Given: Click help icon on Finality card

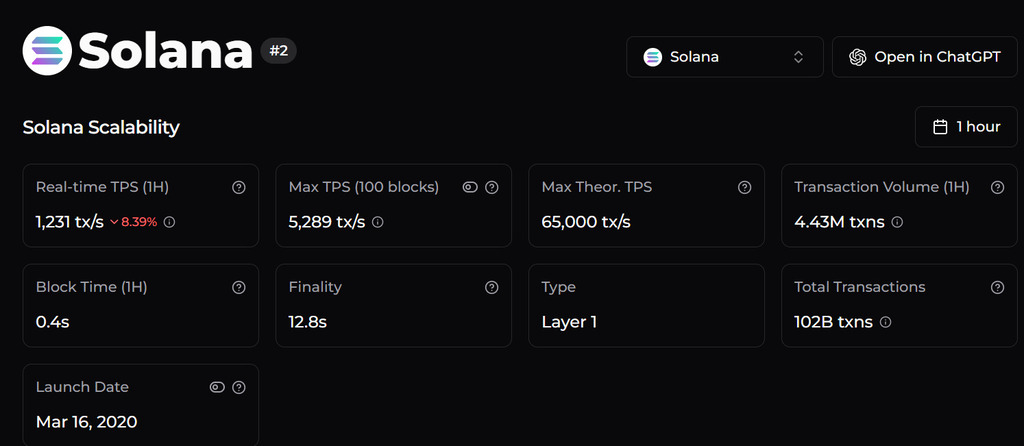Looking at the screenshot, I should click(491, 287).
